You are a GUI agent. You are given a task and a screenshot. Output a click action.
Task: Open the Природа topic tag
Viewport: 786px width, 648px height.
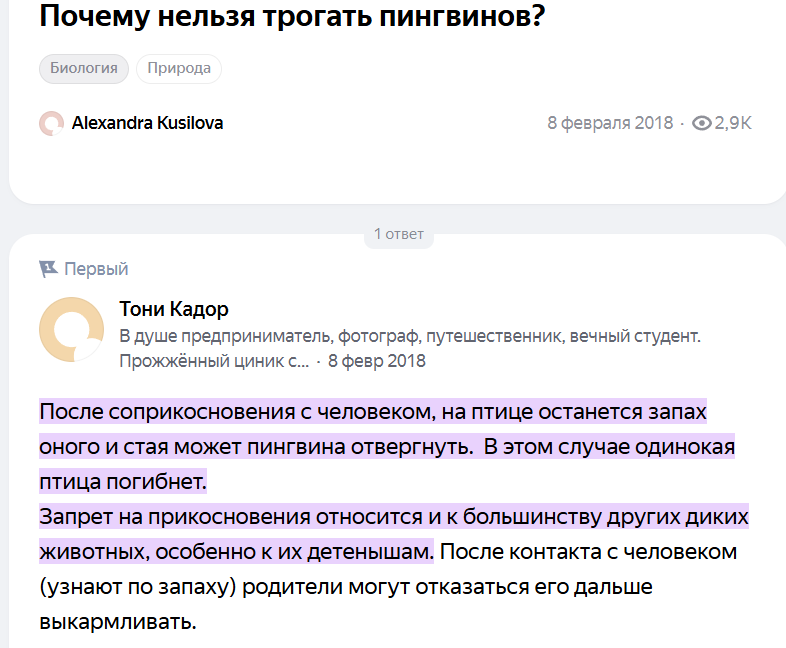click(x=179, y=69)
